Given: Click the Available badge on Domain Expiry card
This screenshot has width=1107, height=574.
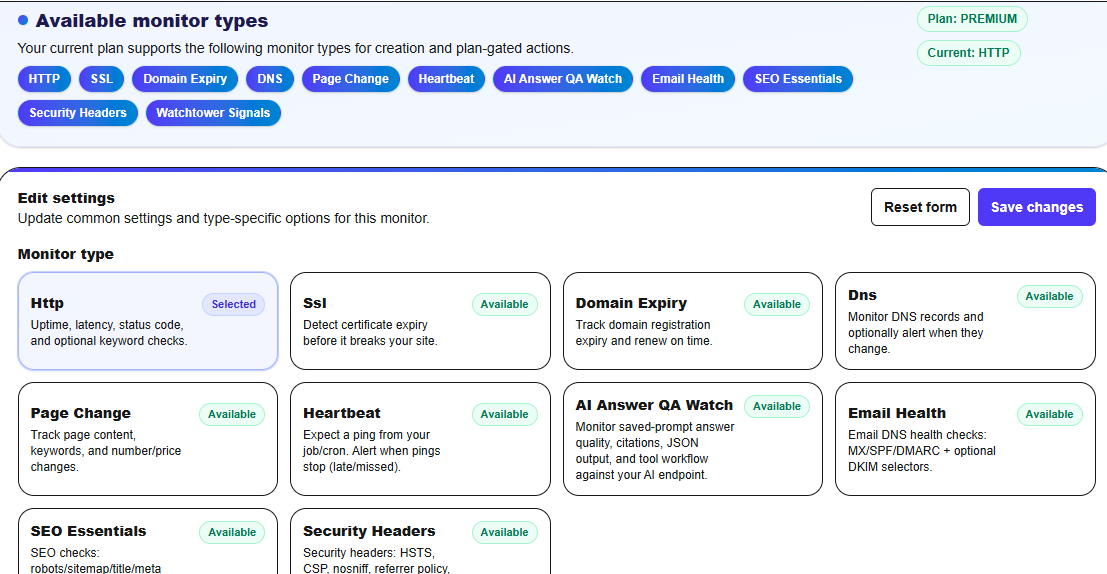Looking at the screenshot, I should point(777,304).
